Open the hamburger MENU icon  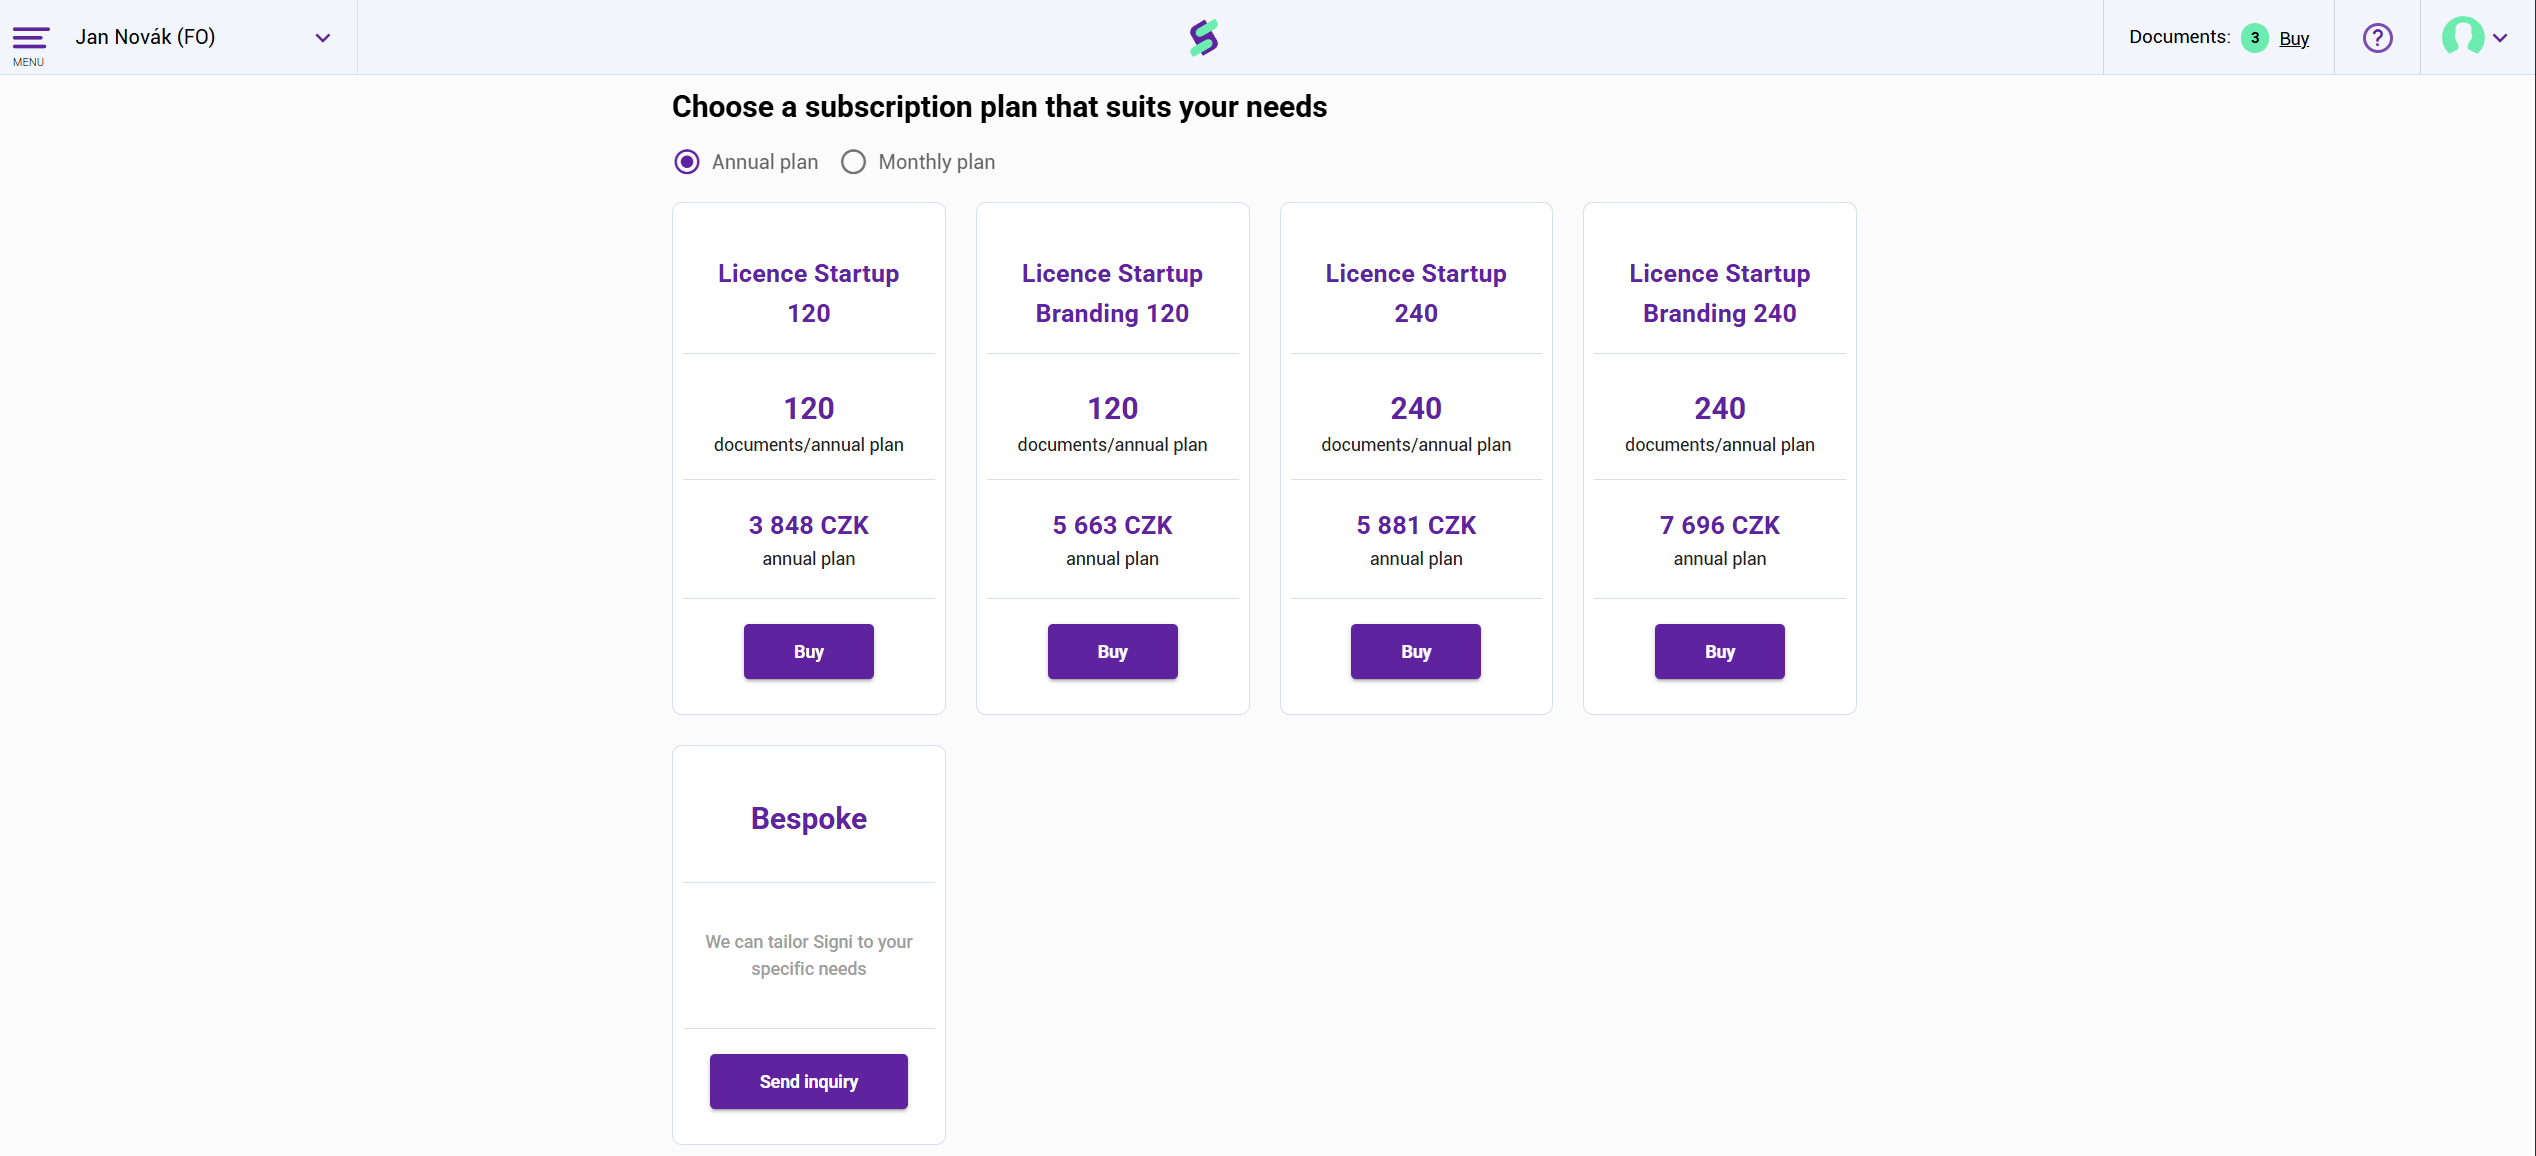pos(30,40)
